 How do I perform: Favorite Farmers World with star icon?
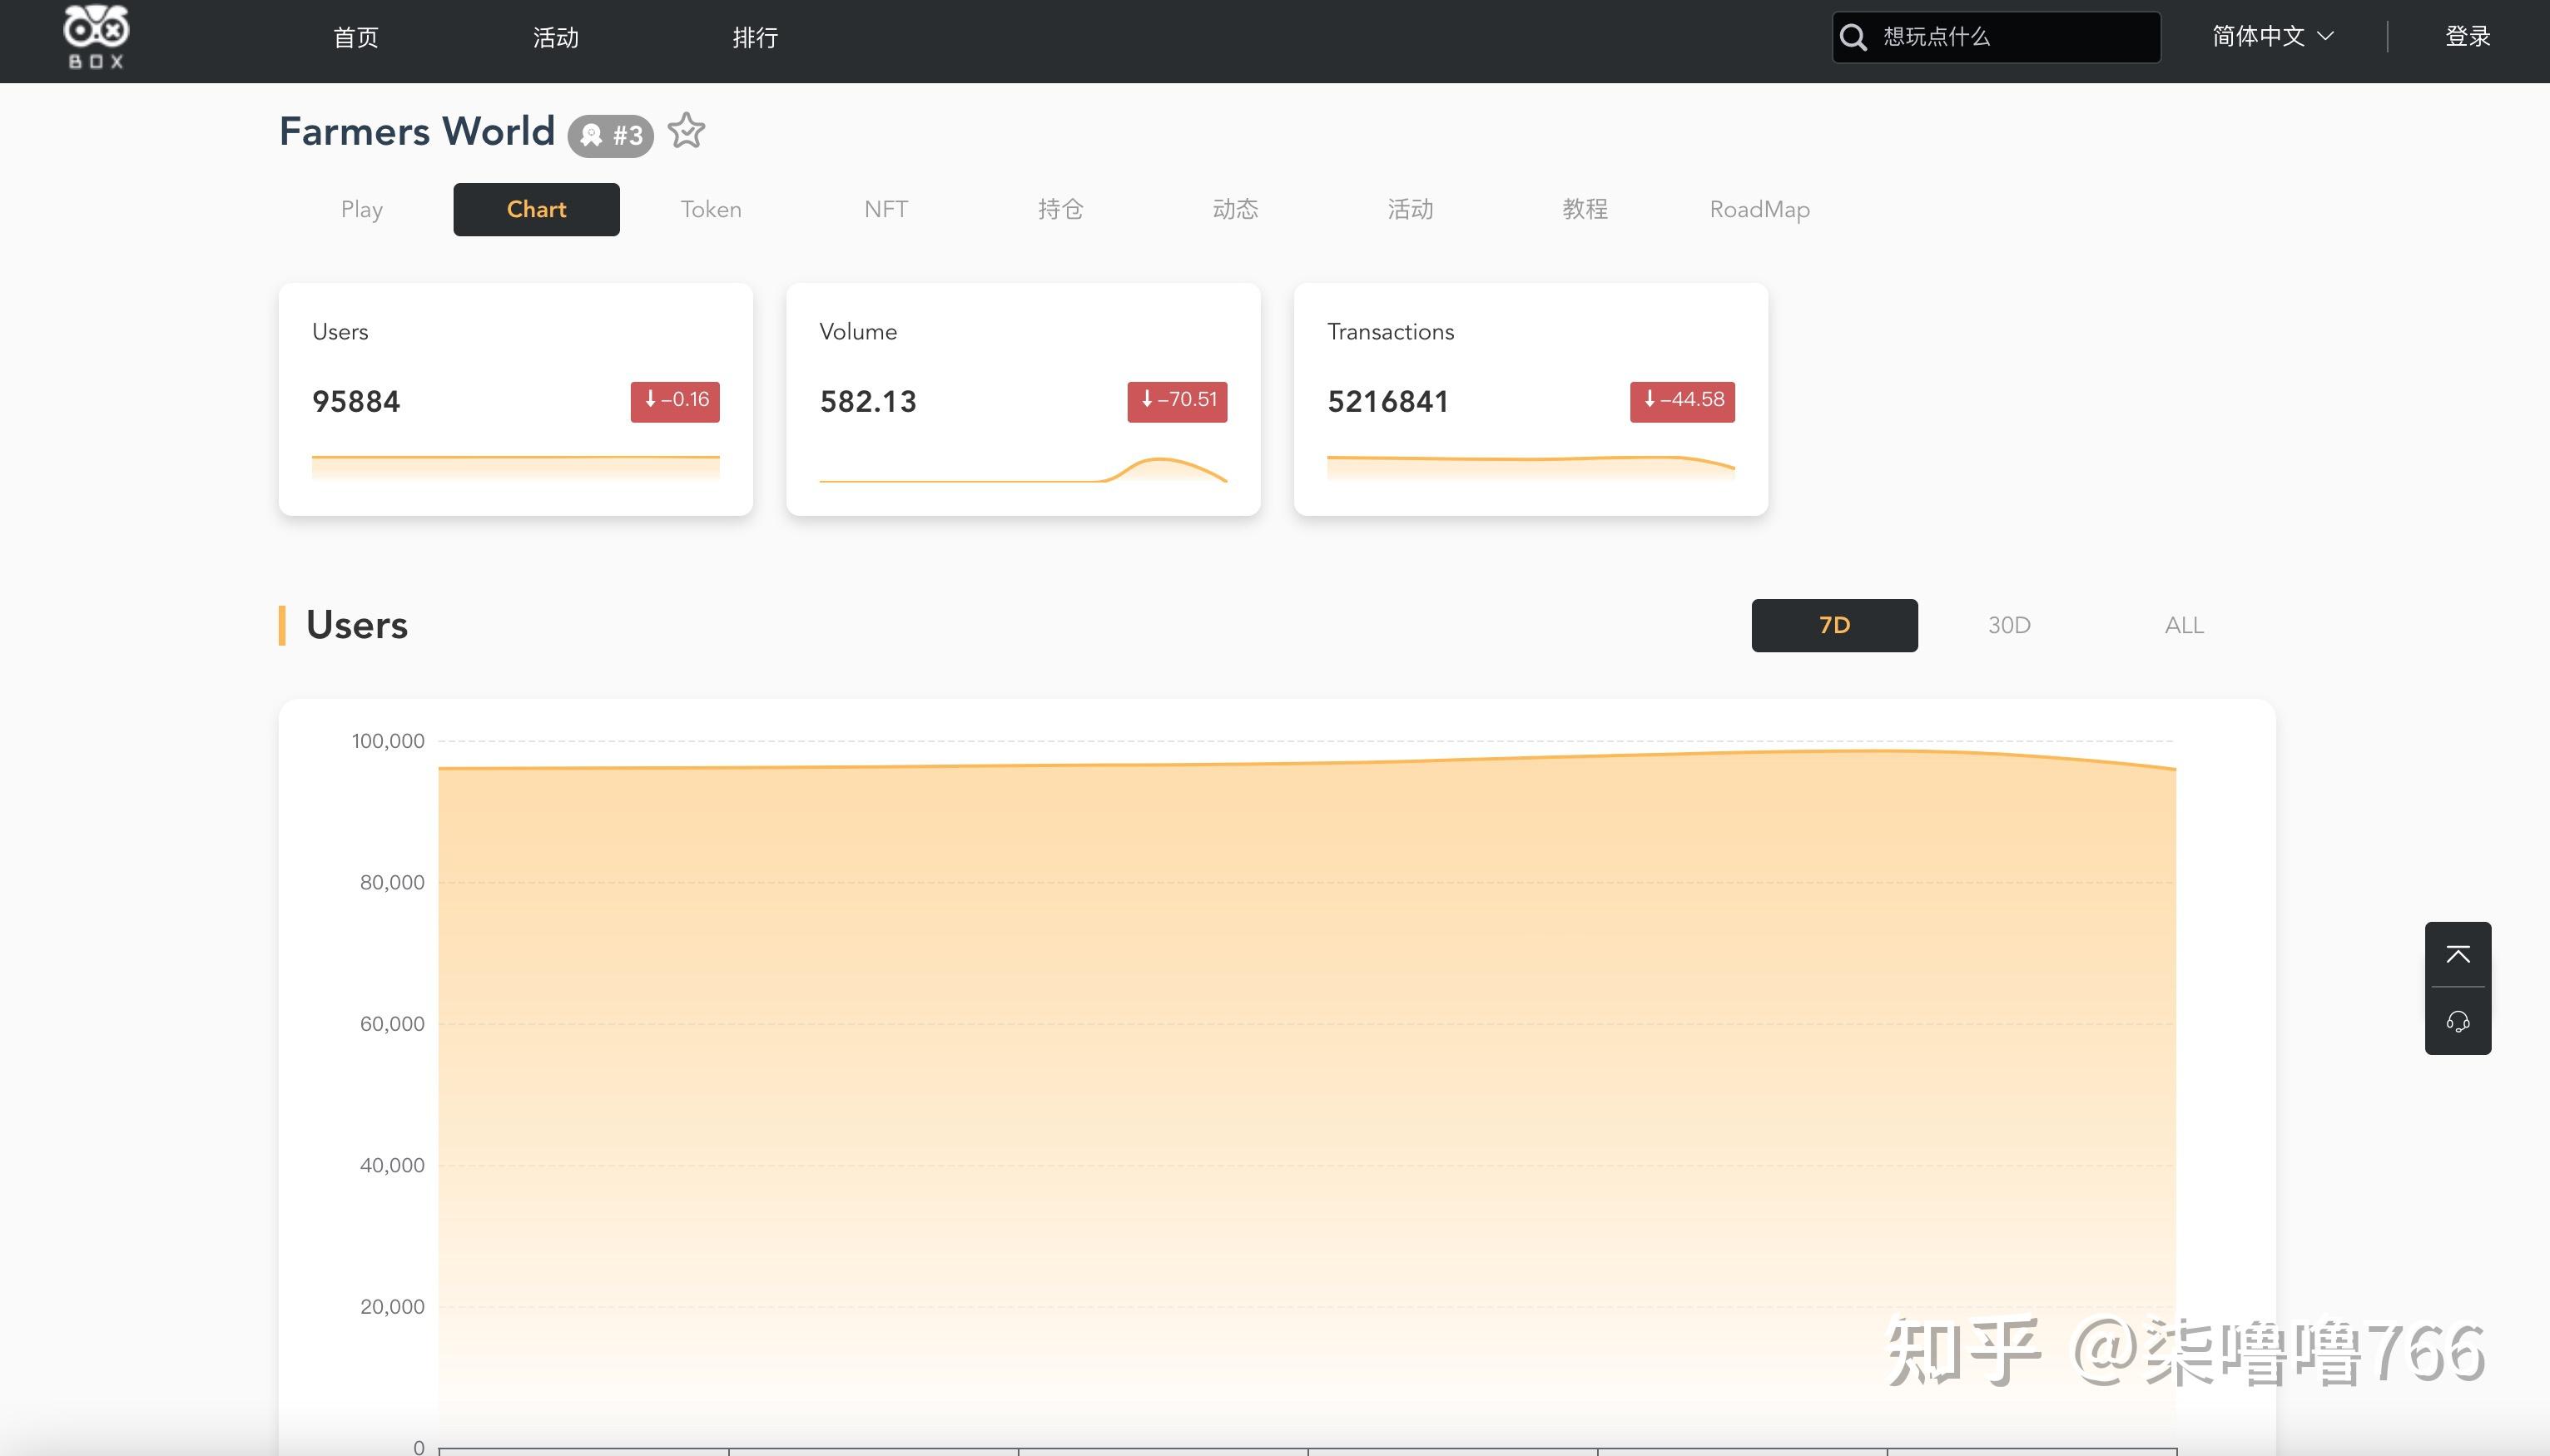(686, 131)
